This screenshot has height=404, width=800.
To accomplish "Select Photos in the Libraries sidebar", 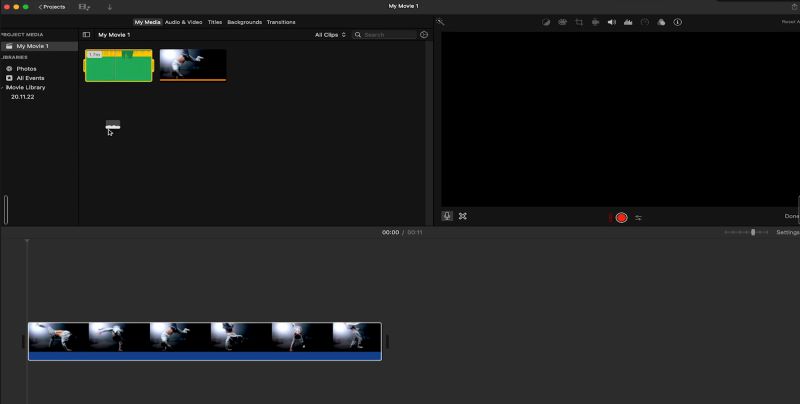I will (26, 68).
